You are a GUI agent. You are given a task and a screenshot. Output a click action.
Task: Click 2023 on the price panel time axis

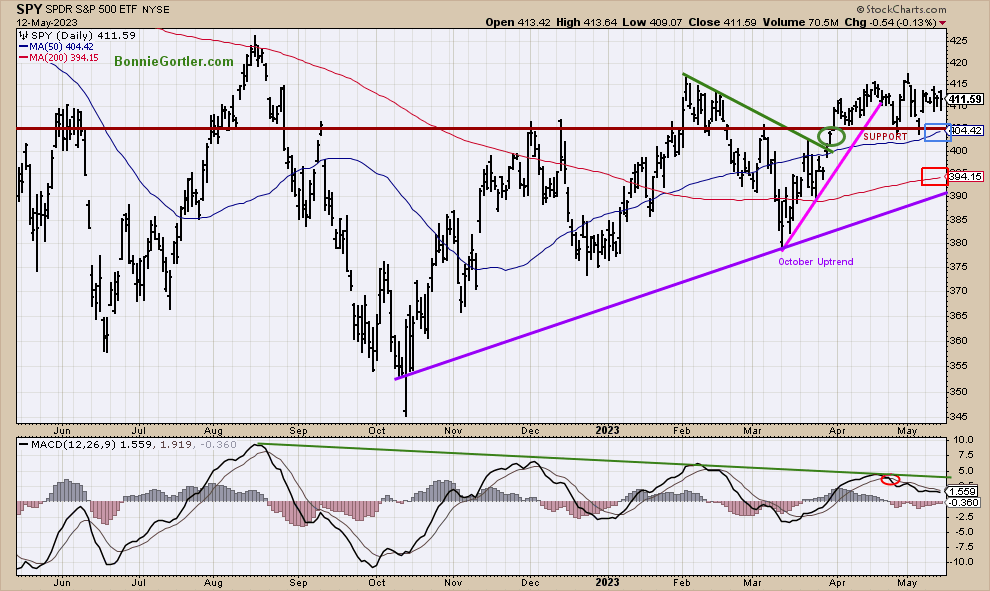click(607, 431)
